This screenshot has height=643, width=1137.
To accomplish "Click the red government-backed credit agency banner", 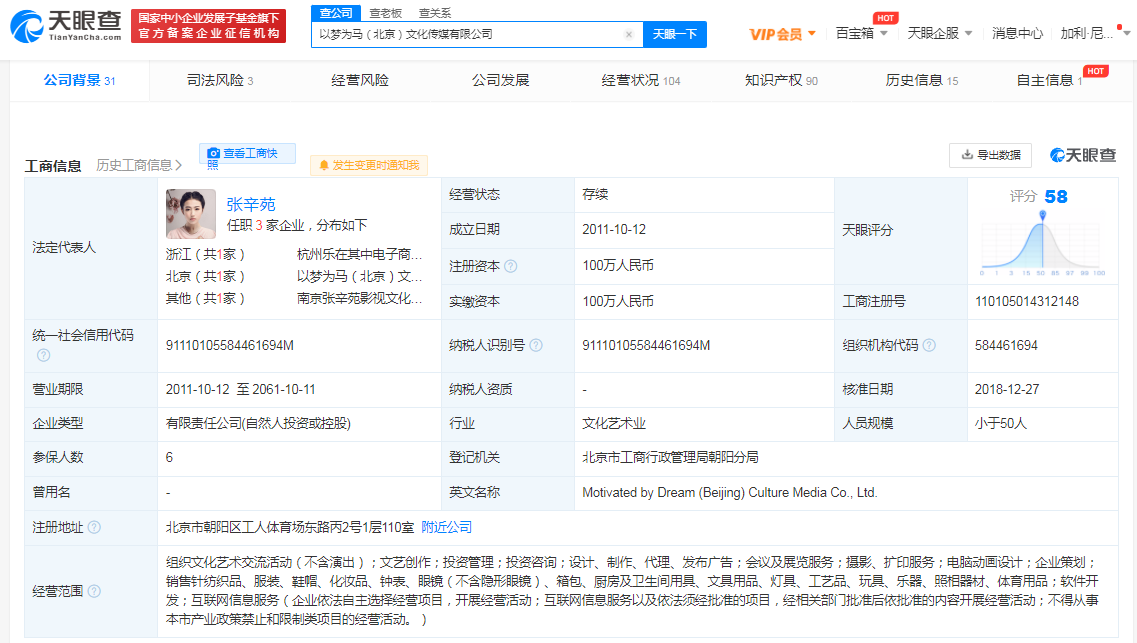I will coord(209,26).
